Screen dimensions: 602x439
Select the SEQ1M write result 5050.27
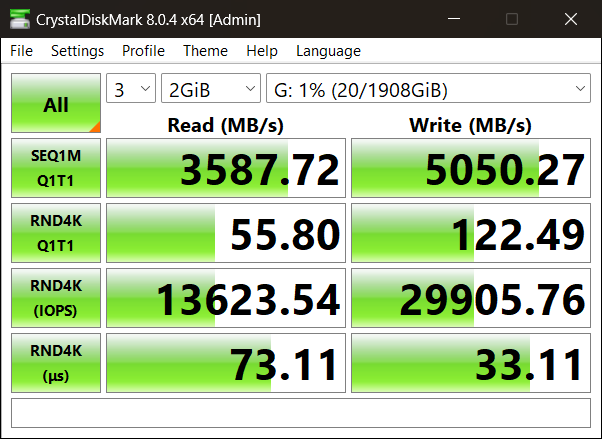point(471,168)
